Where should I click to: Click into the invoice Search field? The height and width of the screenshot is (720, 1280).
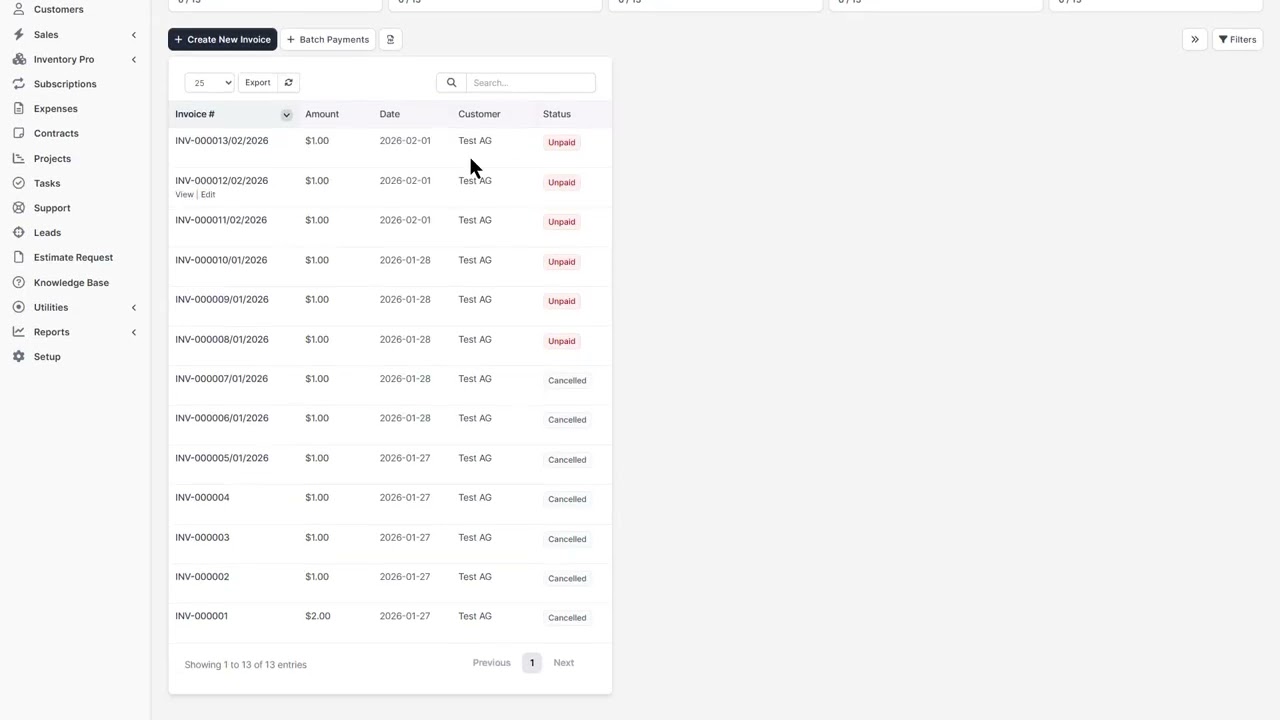coord(530,83)
